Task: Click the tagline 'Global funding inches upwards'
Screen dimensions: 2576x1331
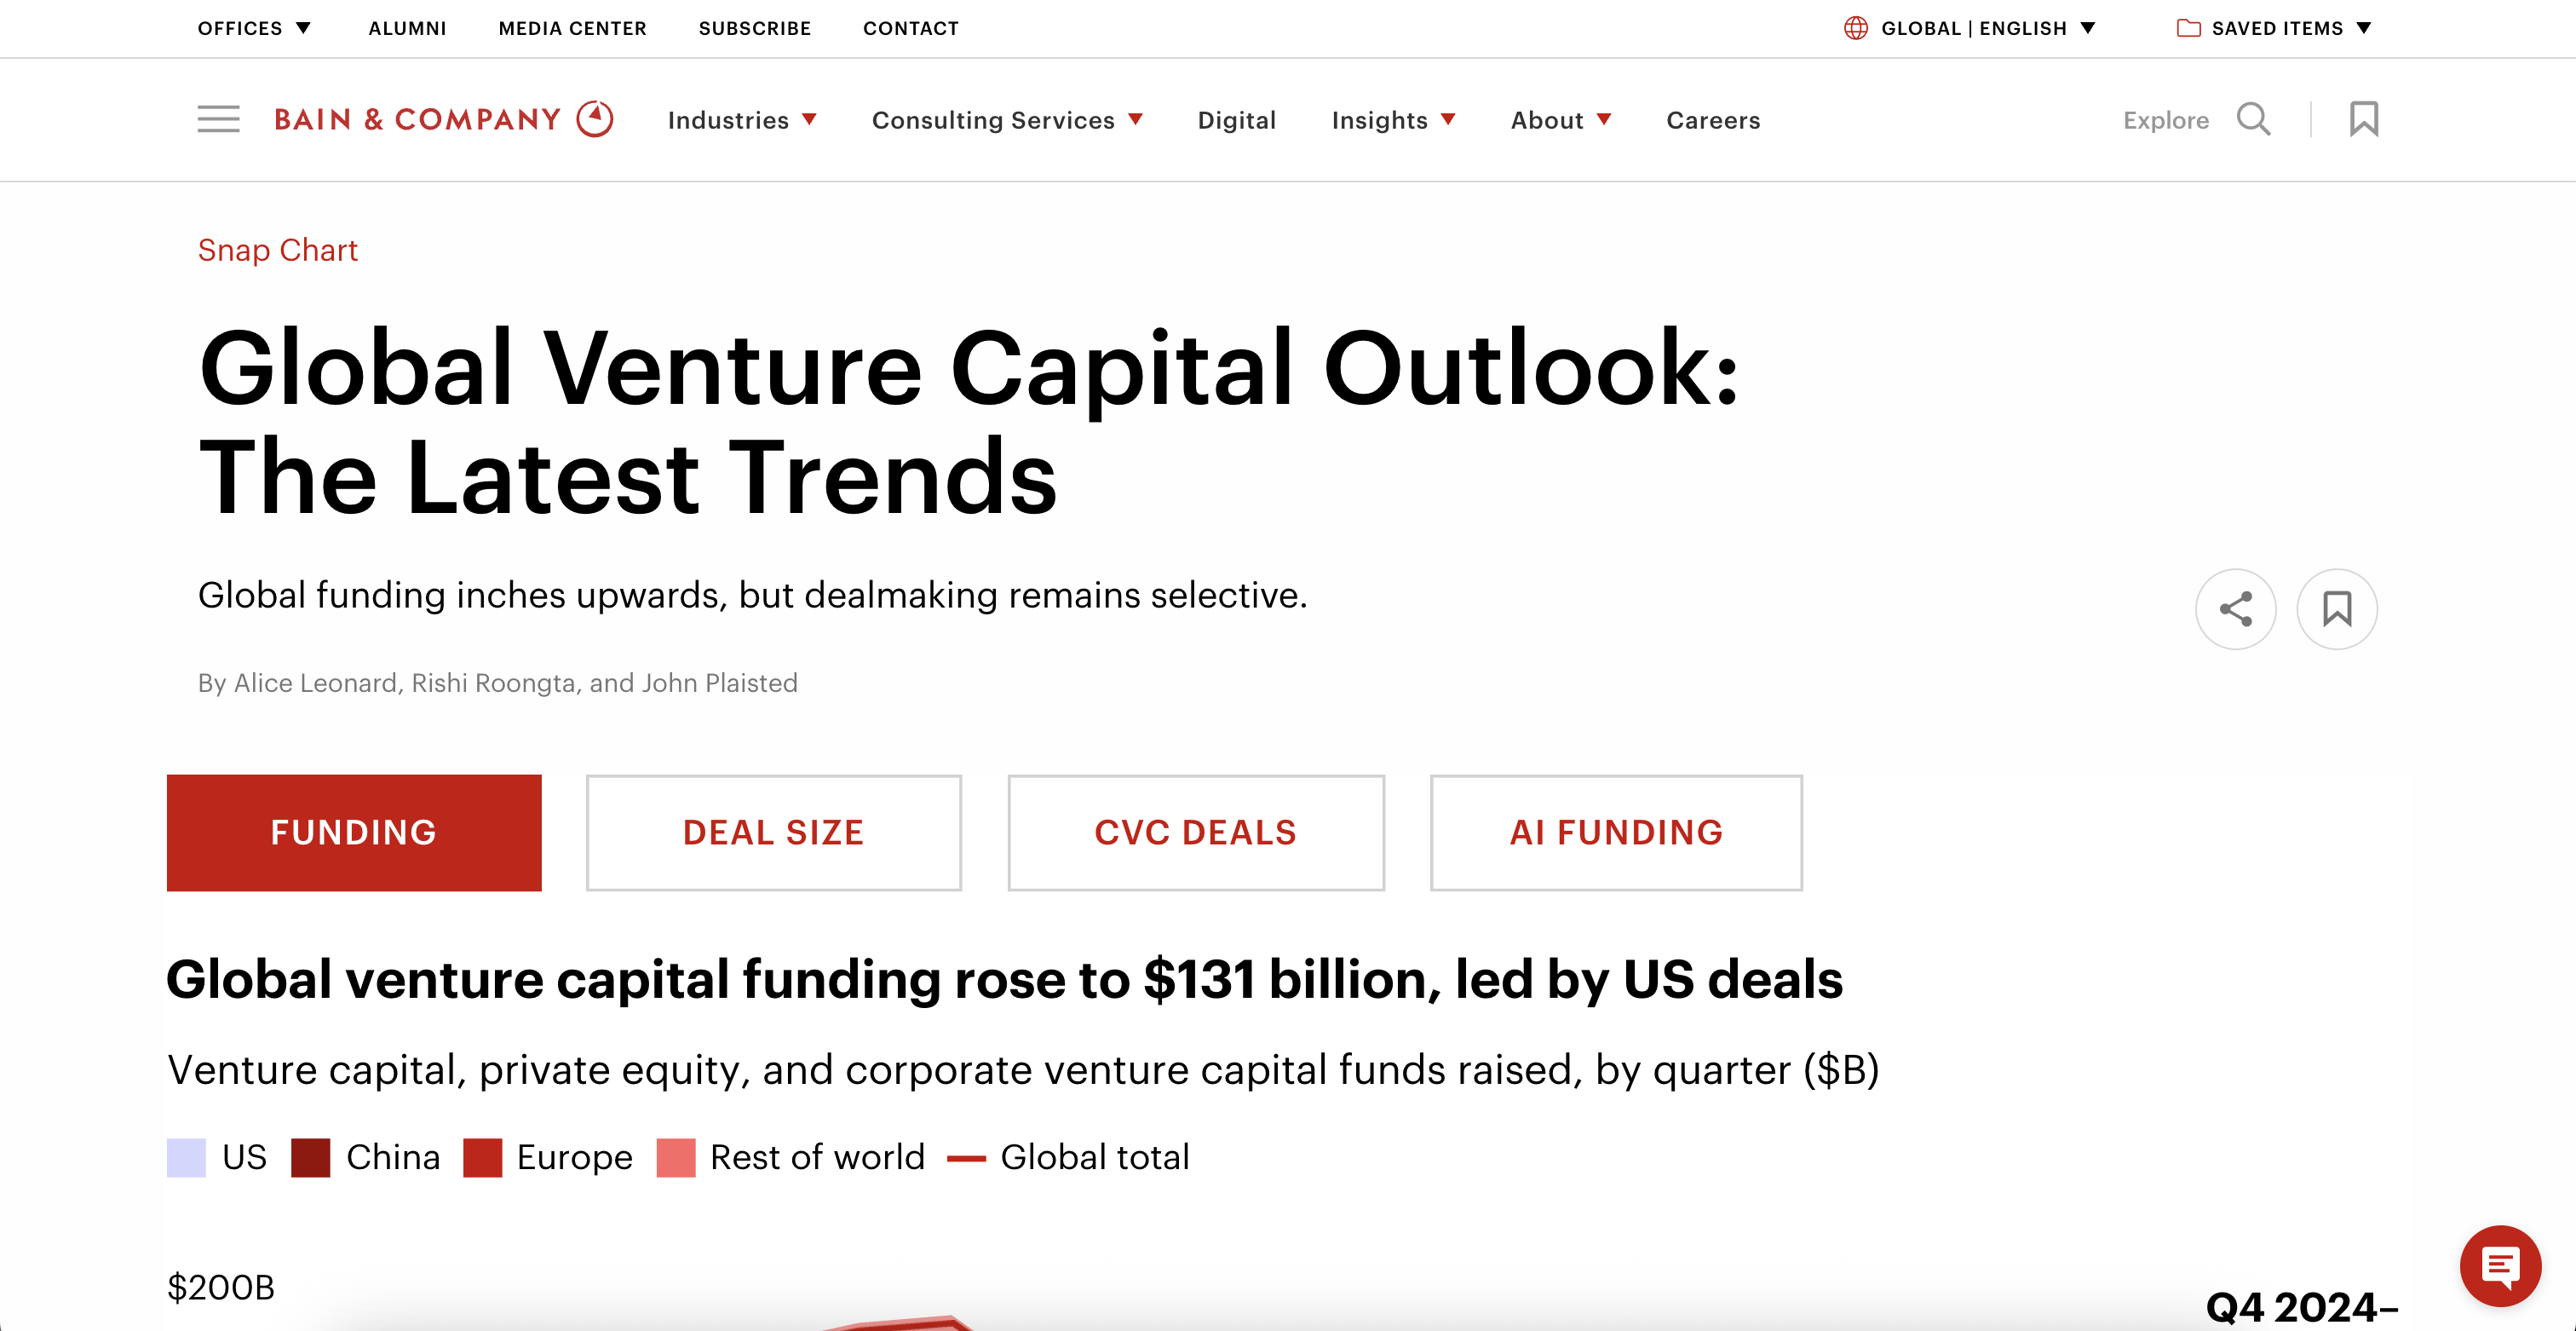Action: [x=752, y=595]
